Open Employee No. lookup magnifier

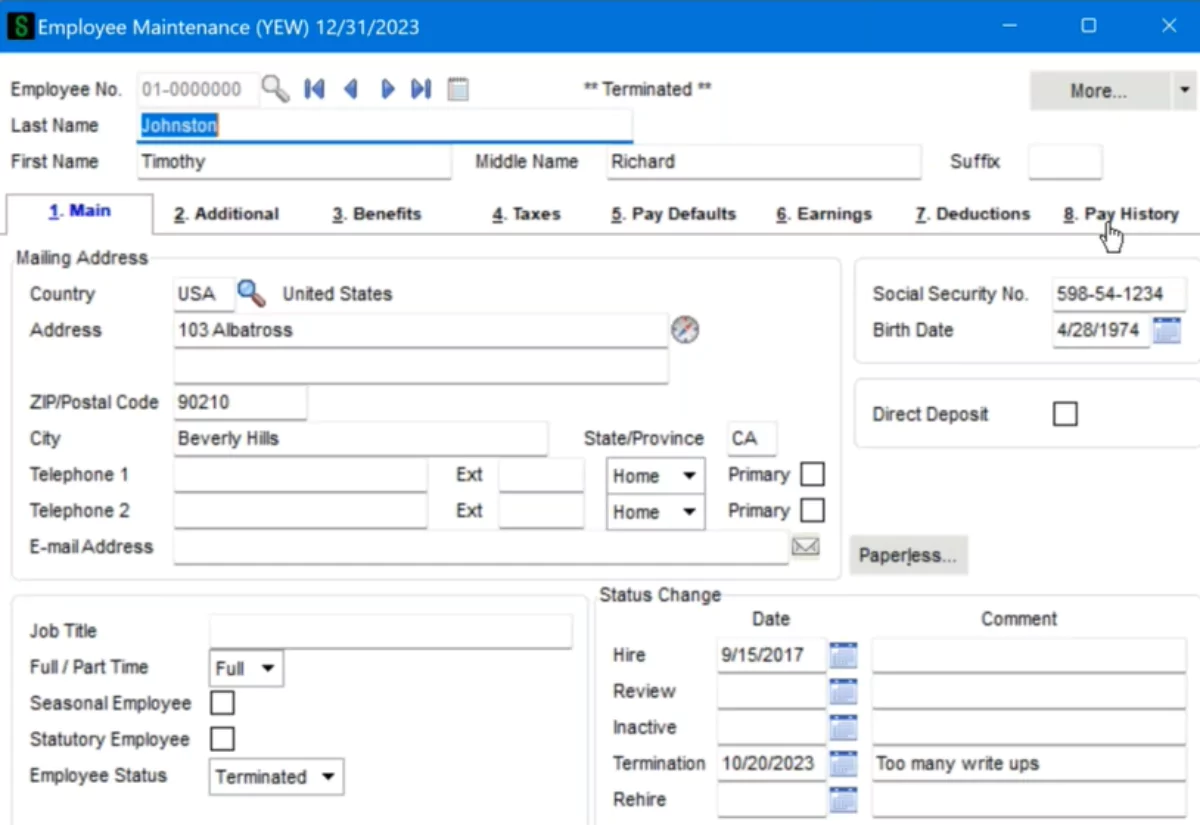pyautogui.click(x=275, y=89)
